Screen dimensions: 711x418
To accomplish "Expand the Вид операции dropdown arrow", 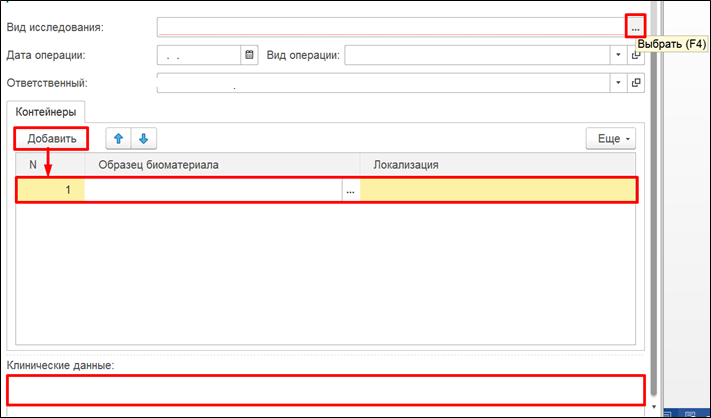I will 618,55.
